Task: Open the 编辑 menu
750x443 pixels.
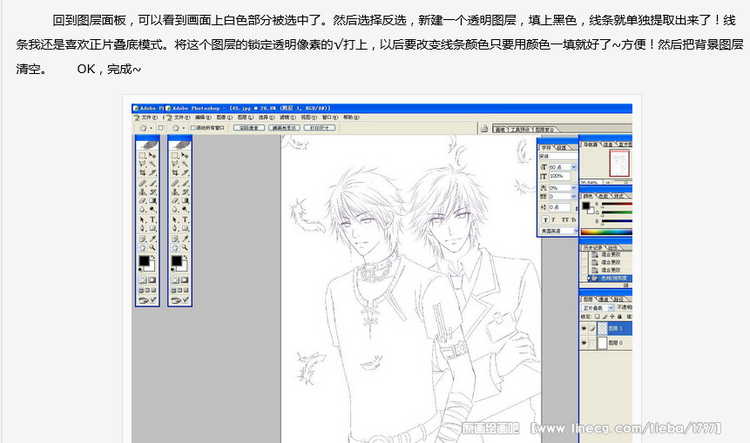Action: 203,117
